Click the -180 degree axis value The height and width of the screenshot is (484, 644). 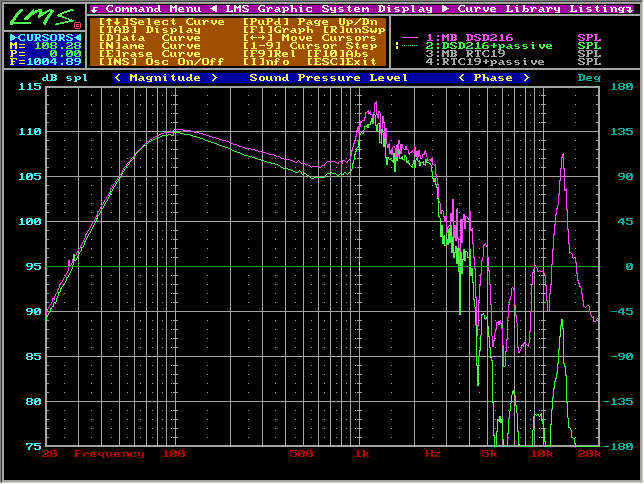point(618,446)
